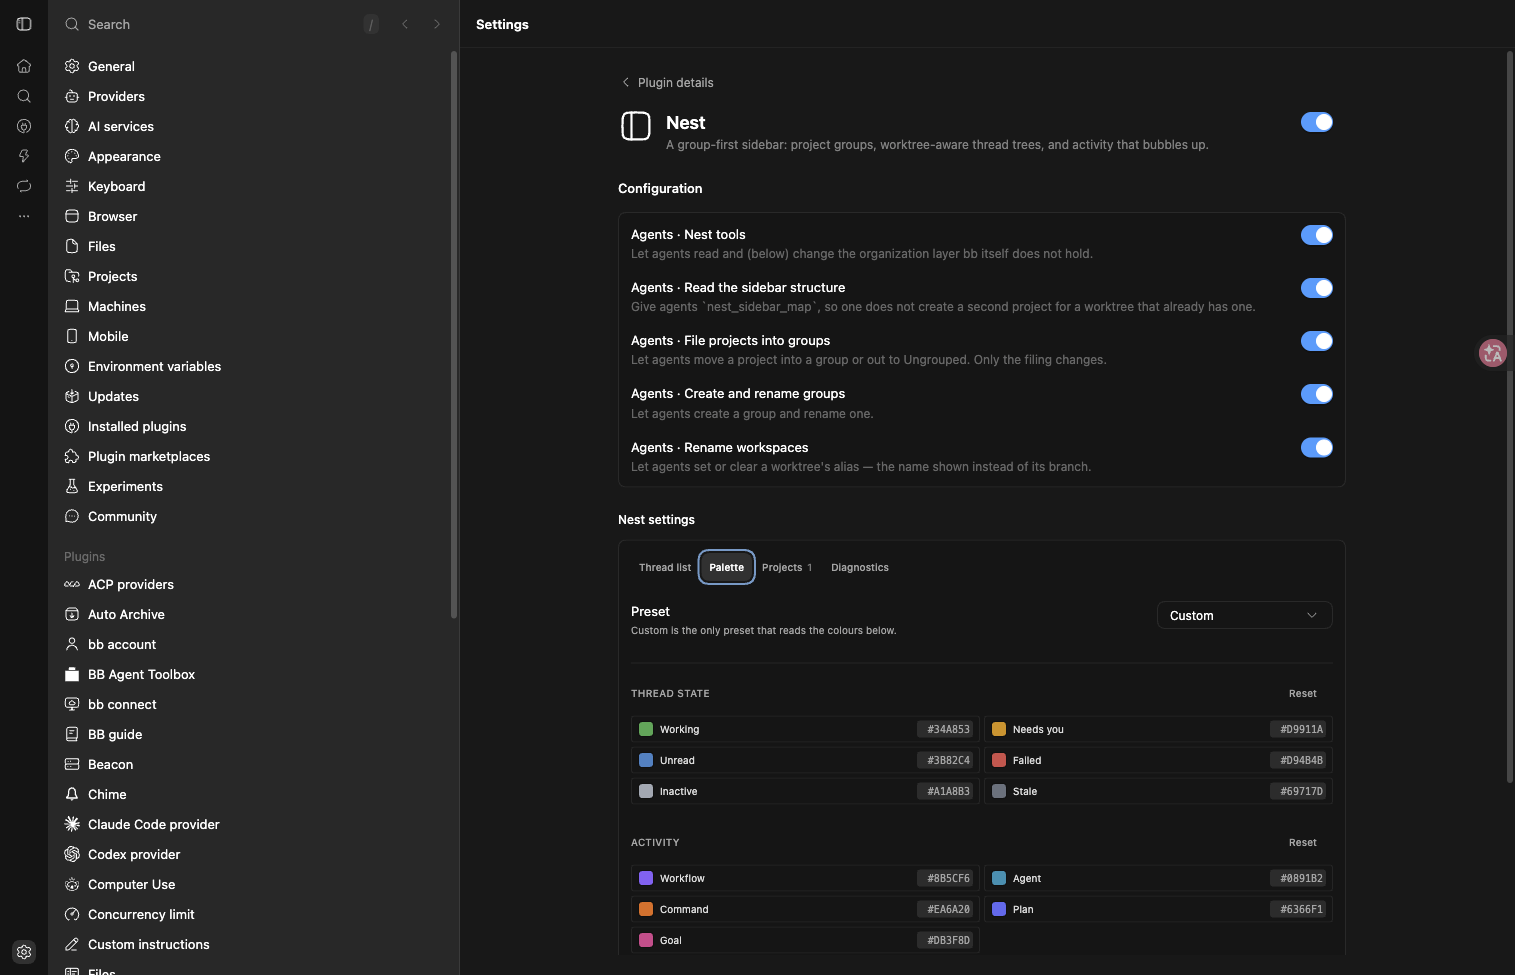Screen dimensions: 1515x975
Task: Switch to the Diagnostics tab
Action: pyautogui.click(x=860, y=567)
